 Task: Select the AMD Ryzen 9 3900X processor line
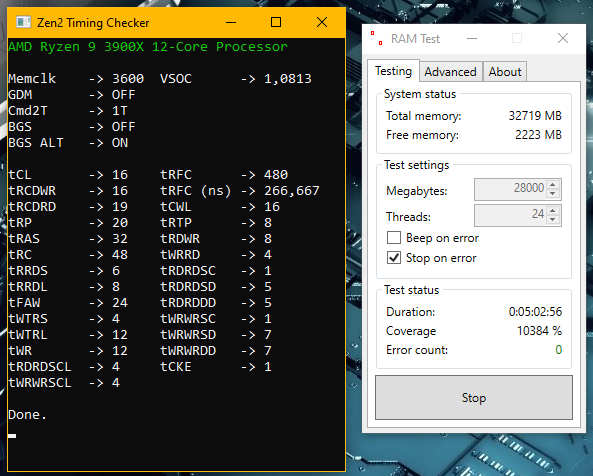click(148, 47)
